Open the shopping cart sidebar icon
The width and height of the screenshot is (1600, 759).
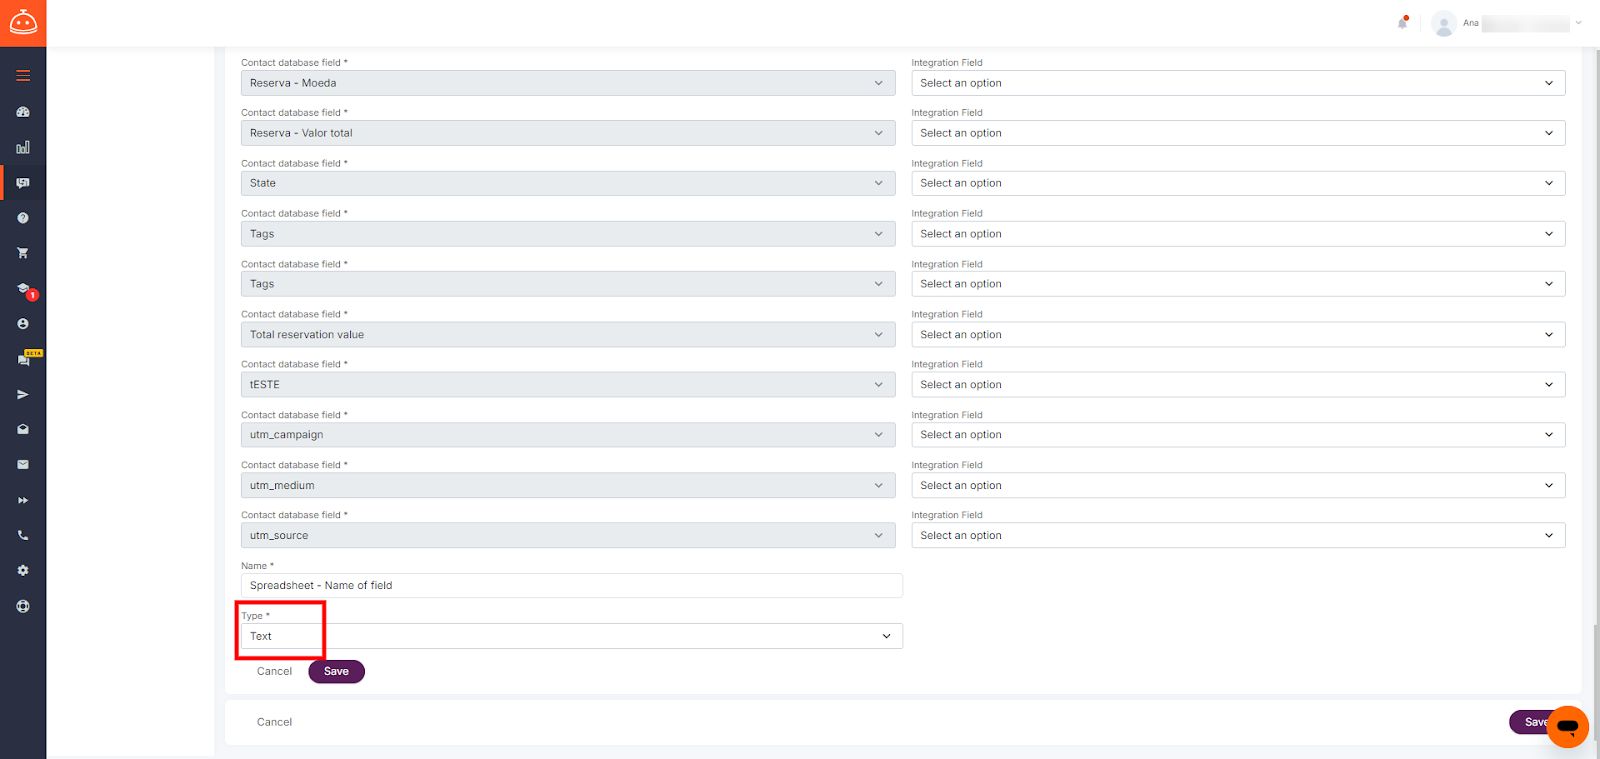pos(23,253)
